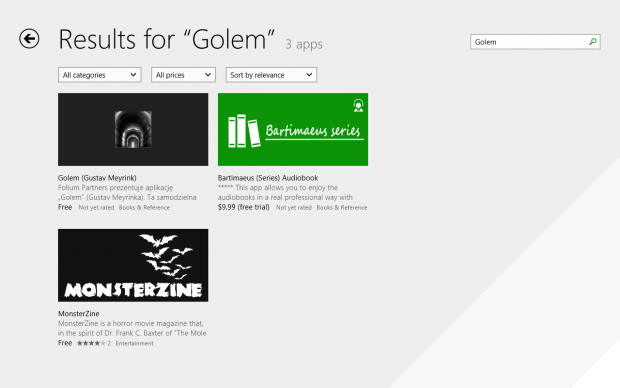Click Books & Reference under Bartimaeus Audiobook
The image size is (620, 388).
tap(342, 208)
